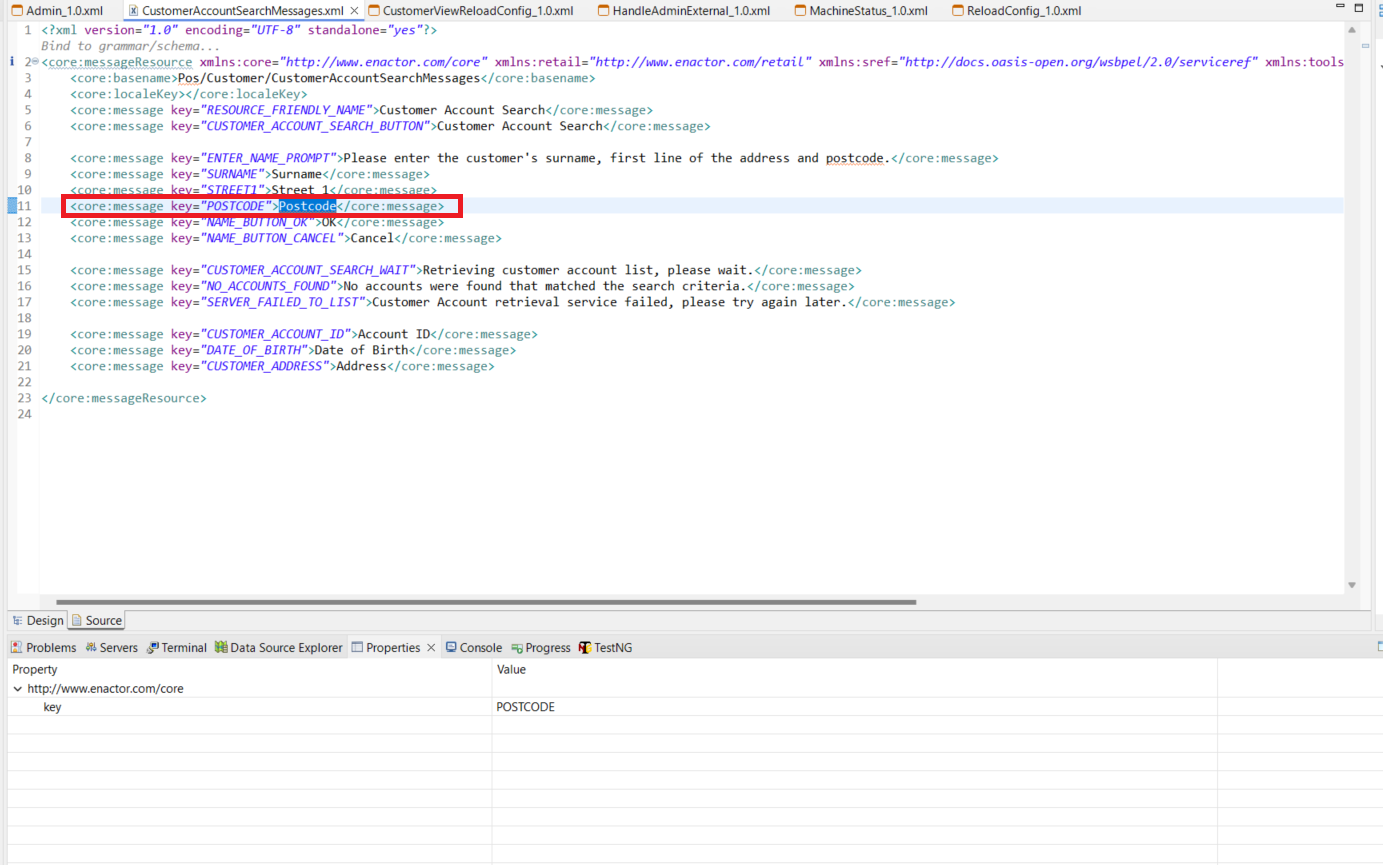Click the 'ENTER_NAME_PROMPT' key text

[x=268, y=158]
